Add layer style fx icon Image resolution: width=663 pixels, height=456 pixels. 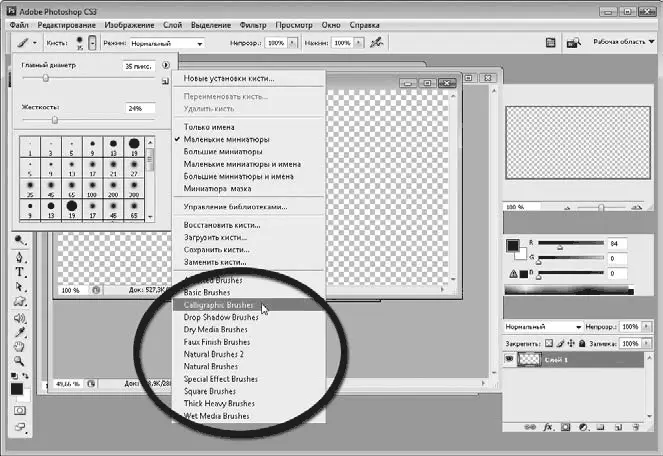click(x=548, y=427)
